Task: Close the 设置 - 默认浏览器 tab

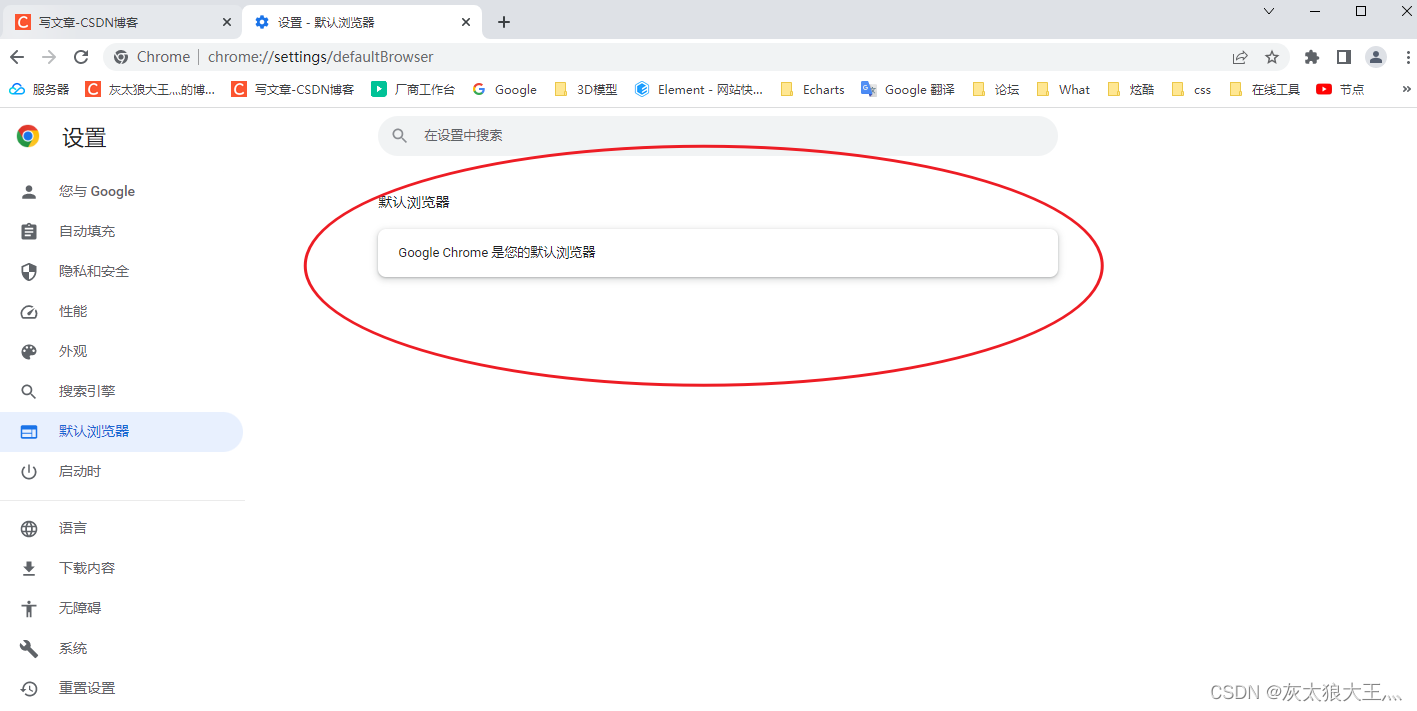Action: [x=466, y=22]
